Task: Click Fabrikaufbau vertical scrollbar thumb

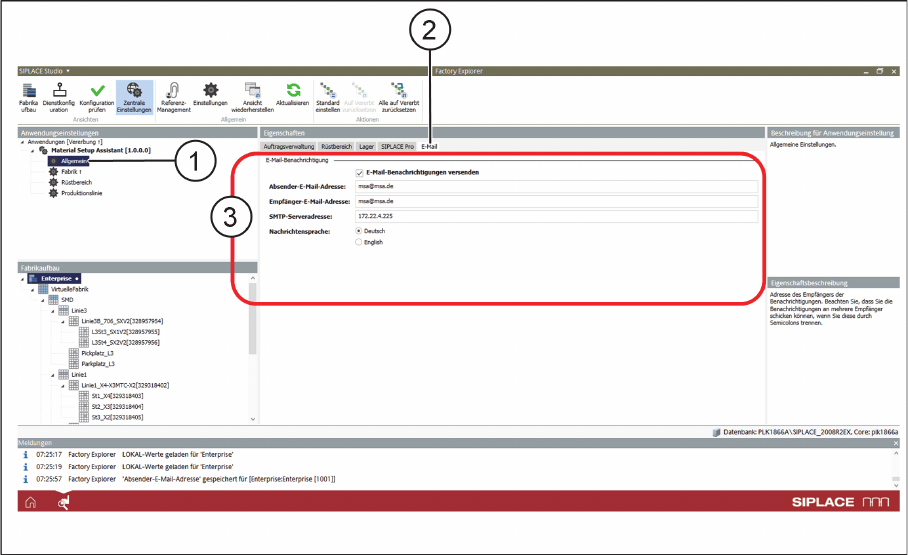Action: (x=252, y=319)
